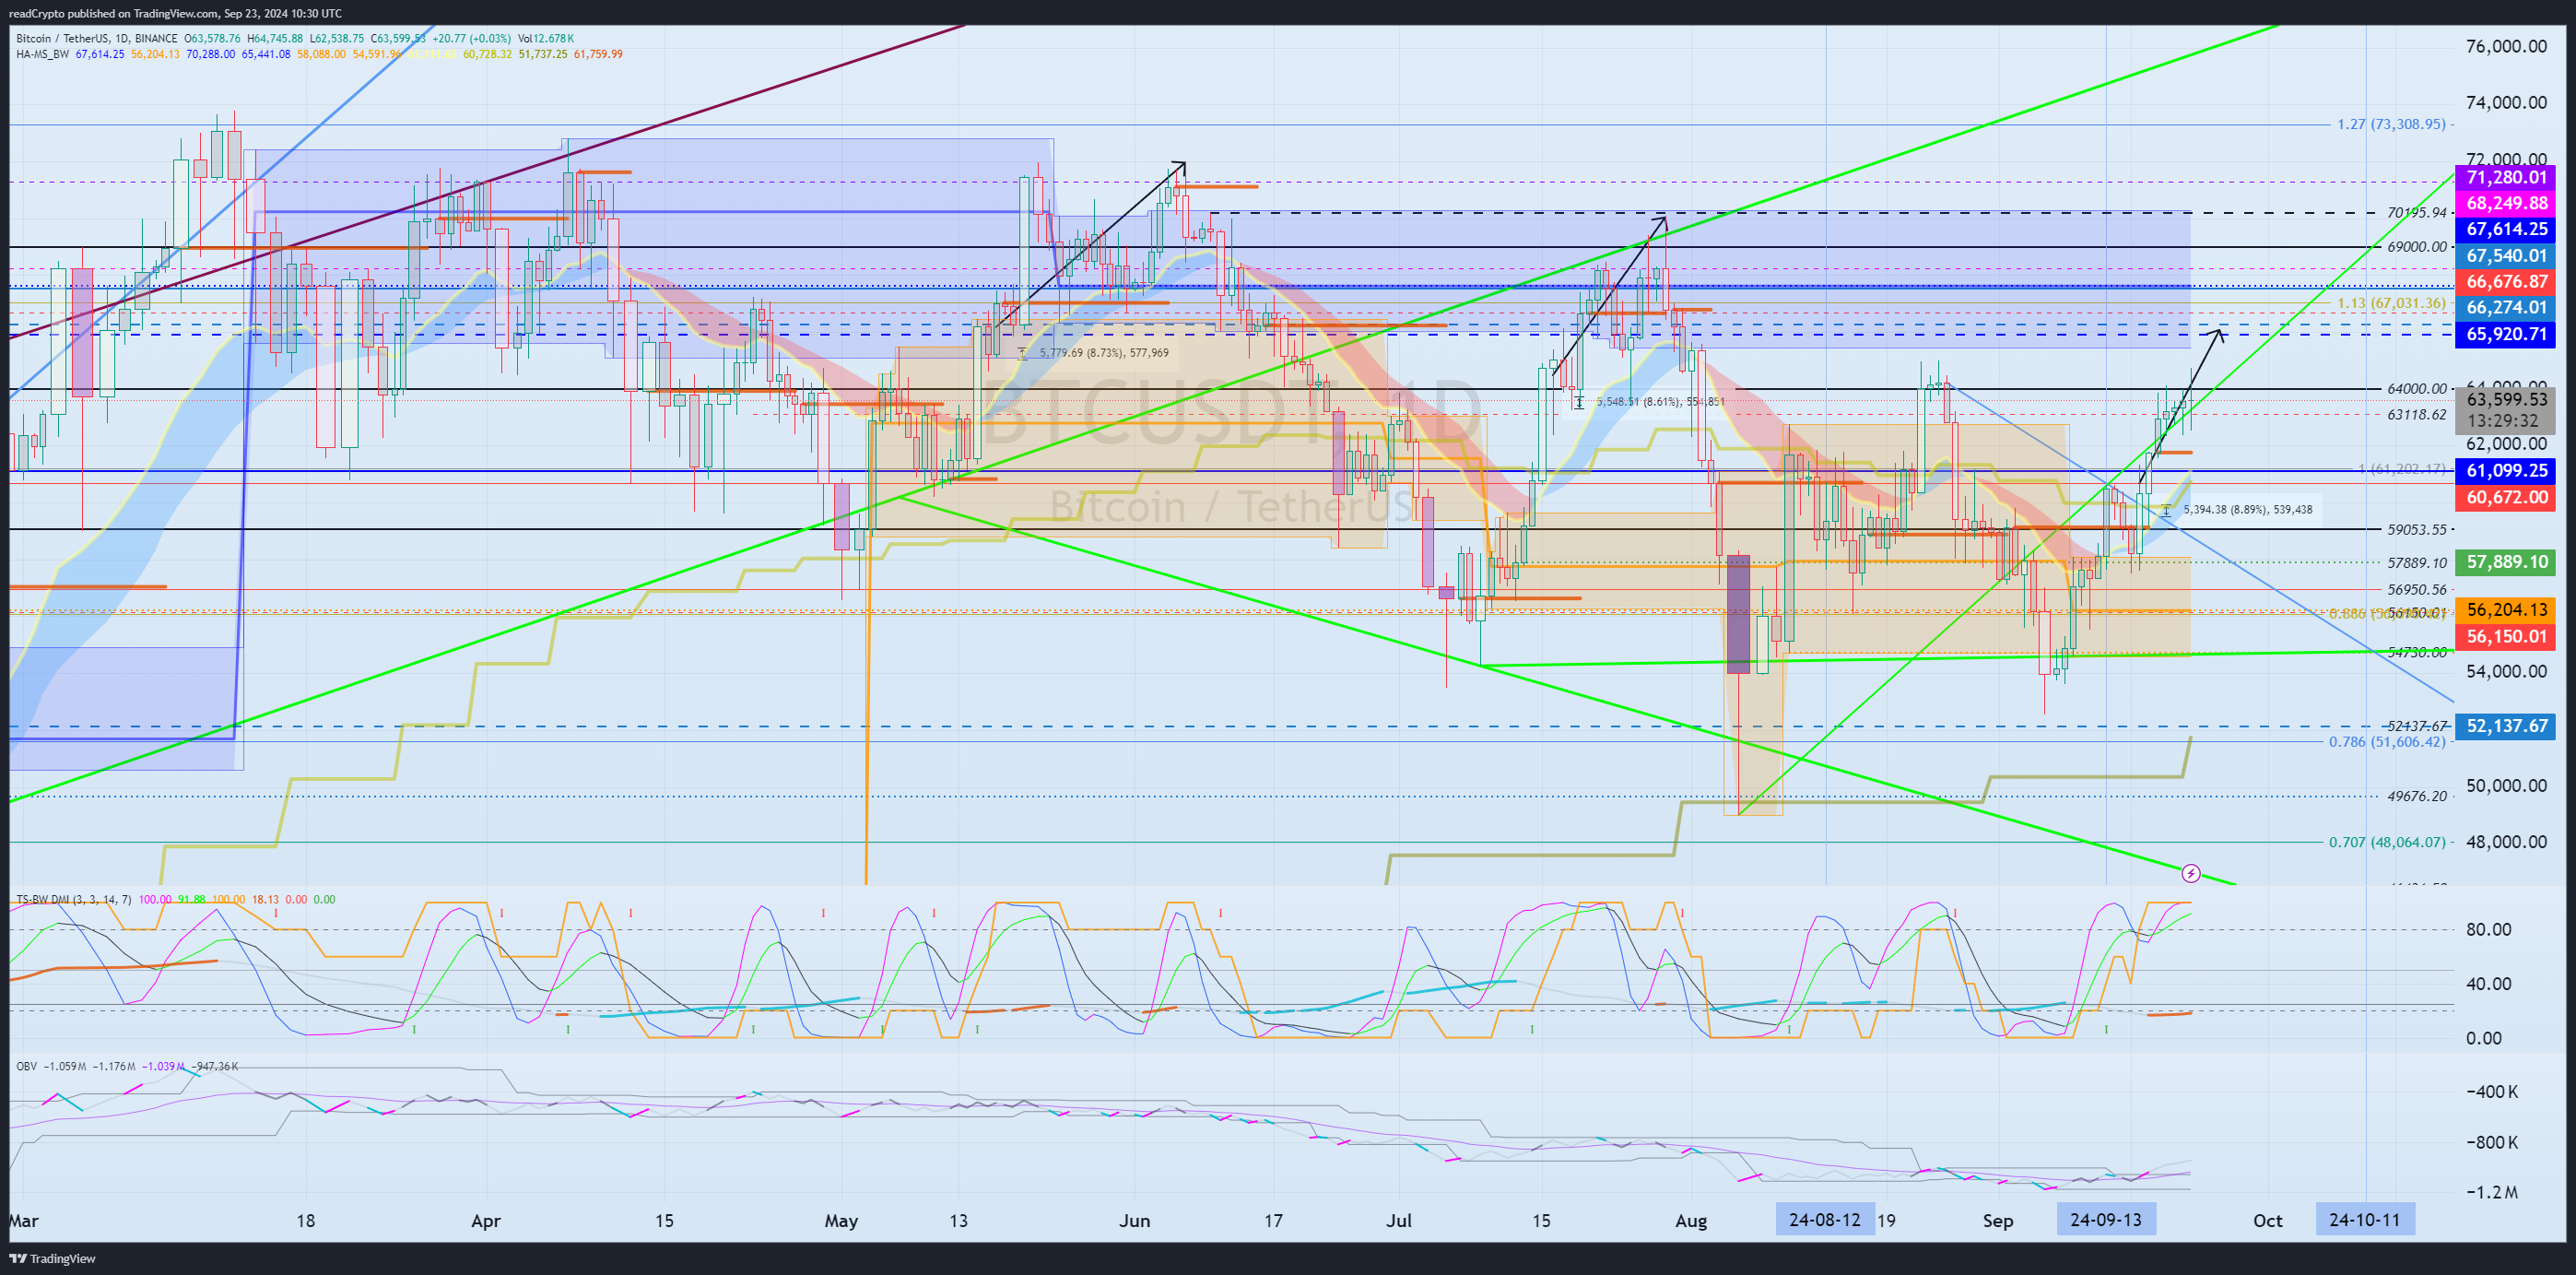The width and height of the screenshot is (2576, 1275).
Task: Select the Bitcoin / TetherUS, 1D, BINANCE legend
Action: tap(96, 39)
